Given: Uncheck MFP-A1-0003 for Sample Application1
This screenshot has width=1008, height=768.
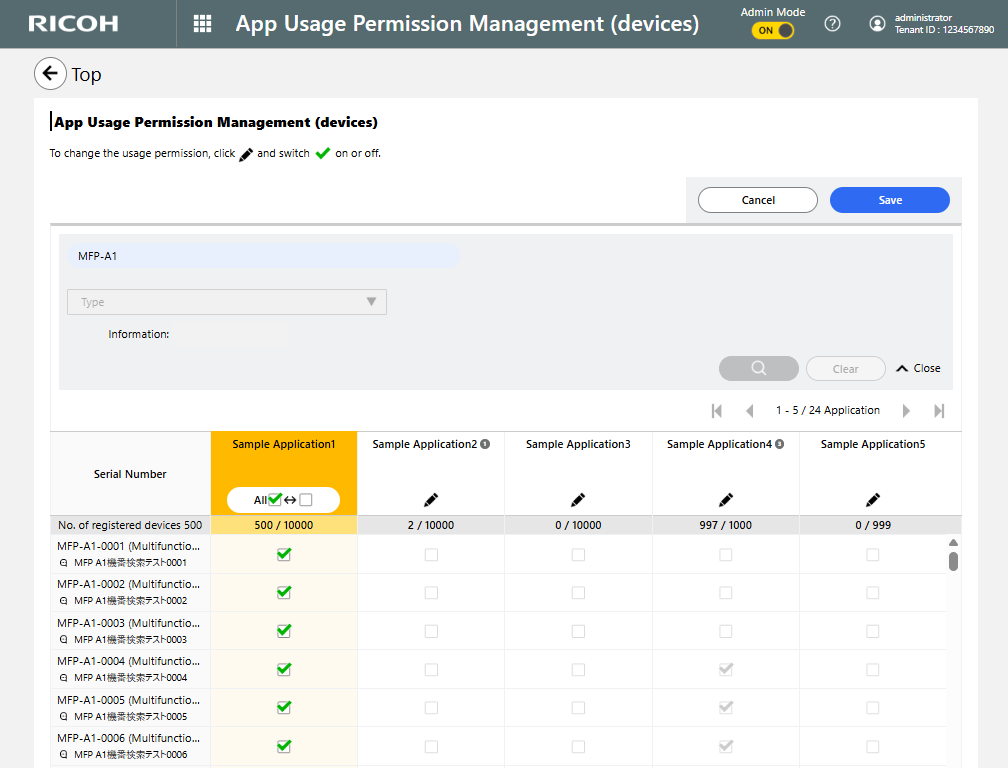Looking at the screenshot, I should tap(284, 631).
